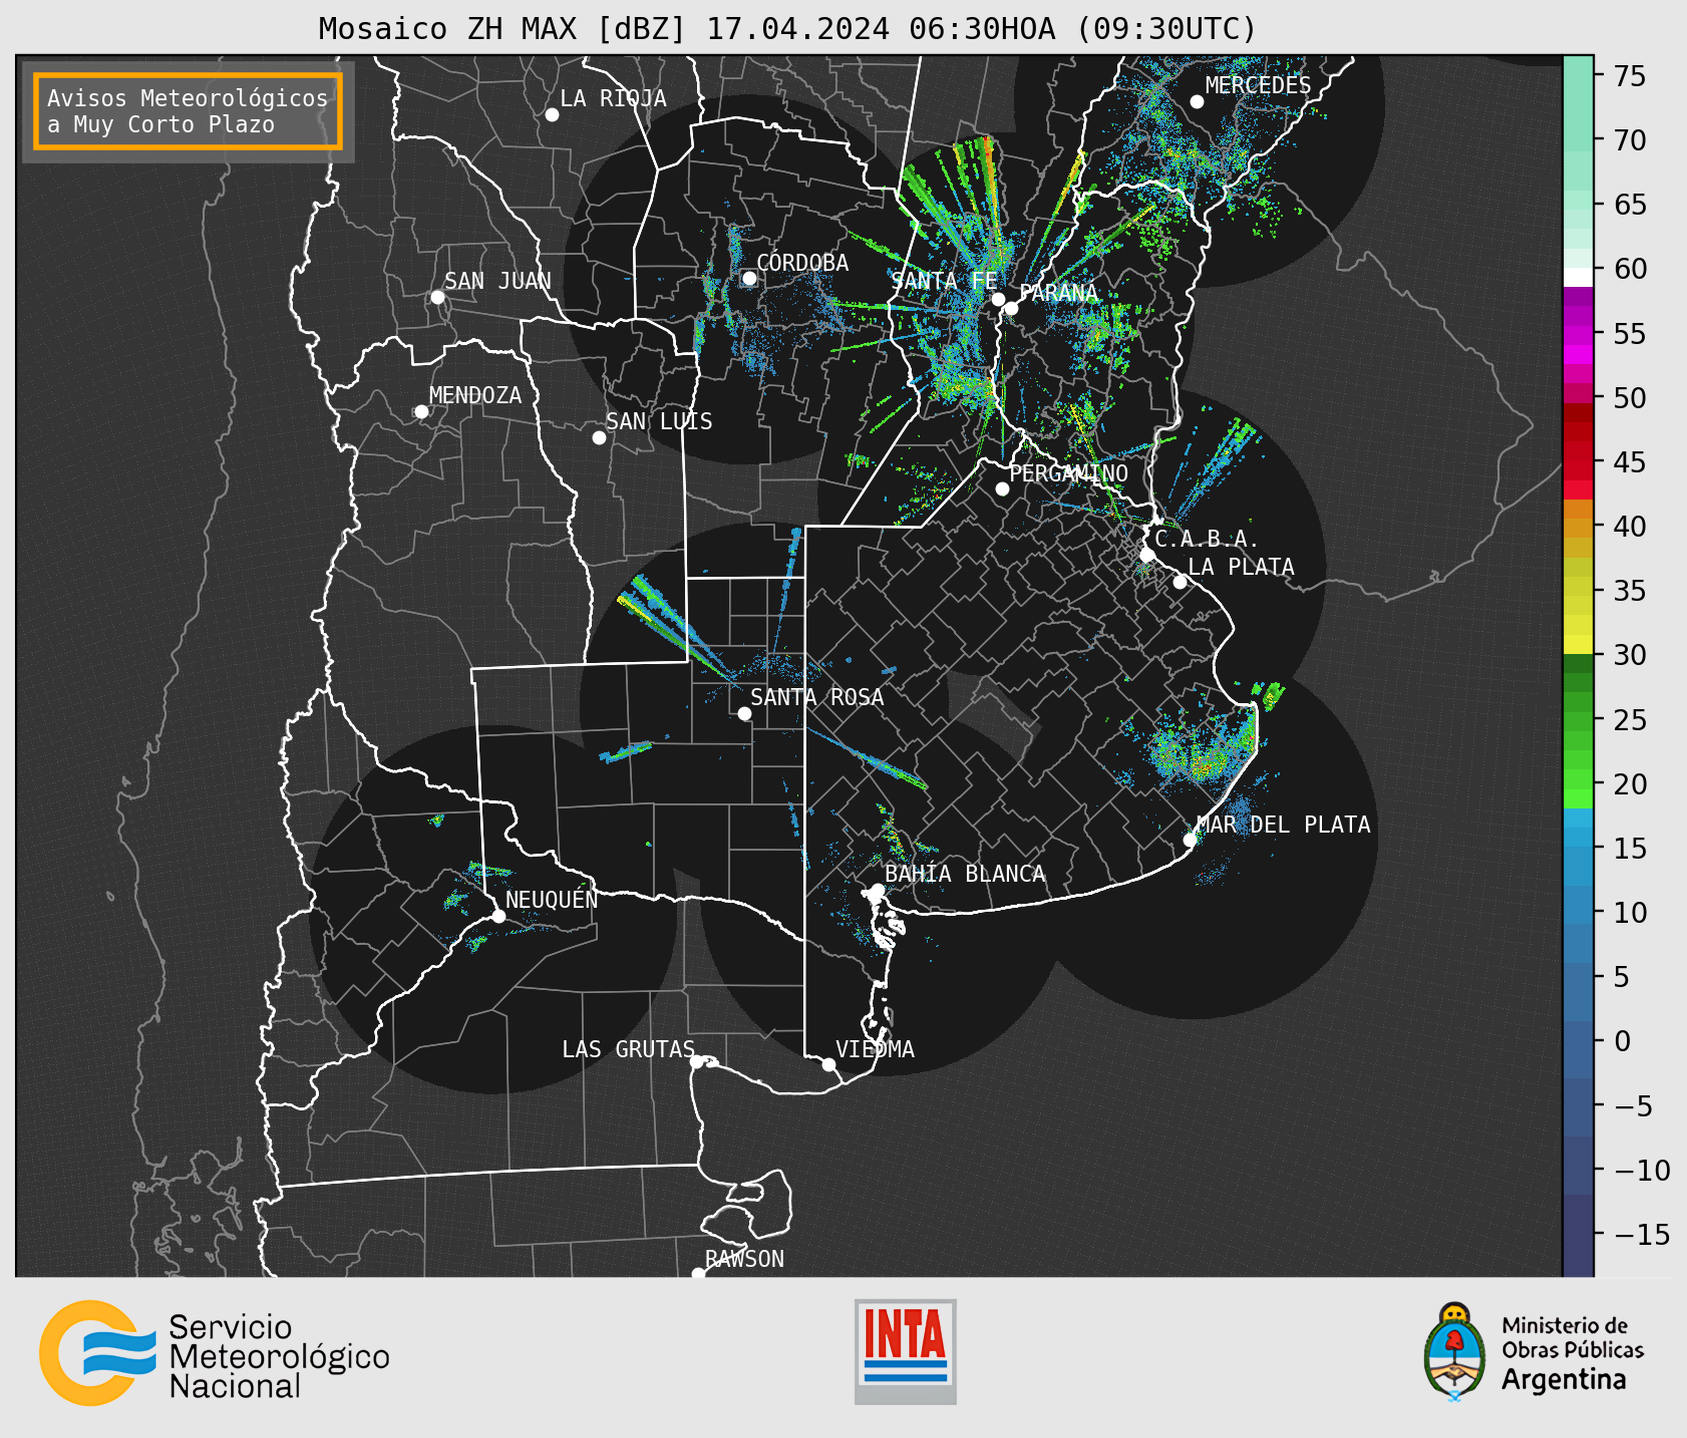Image resolution: width=1687 pixels, height=1438 pixels.
Task: Select the Neuquén city marker
Action: click(x=498, y=916)
